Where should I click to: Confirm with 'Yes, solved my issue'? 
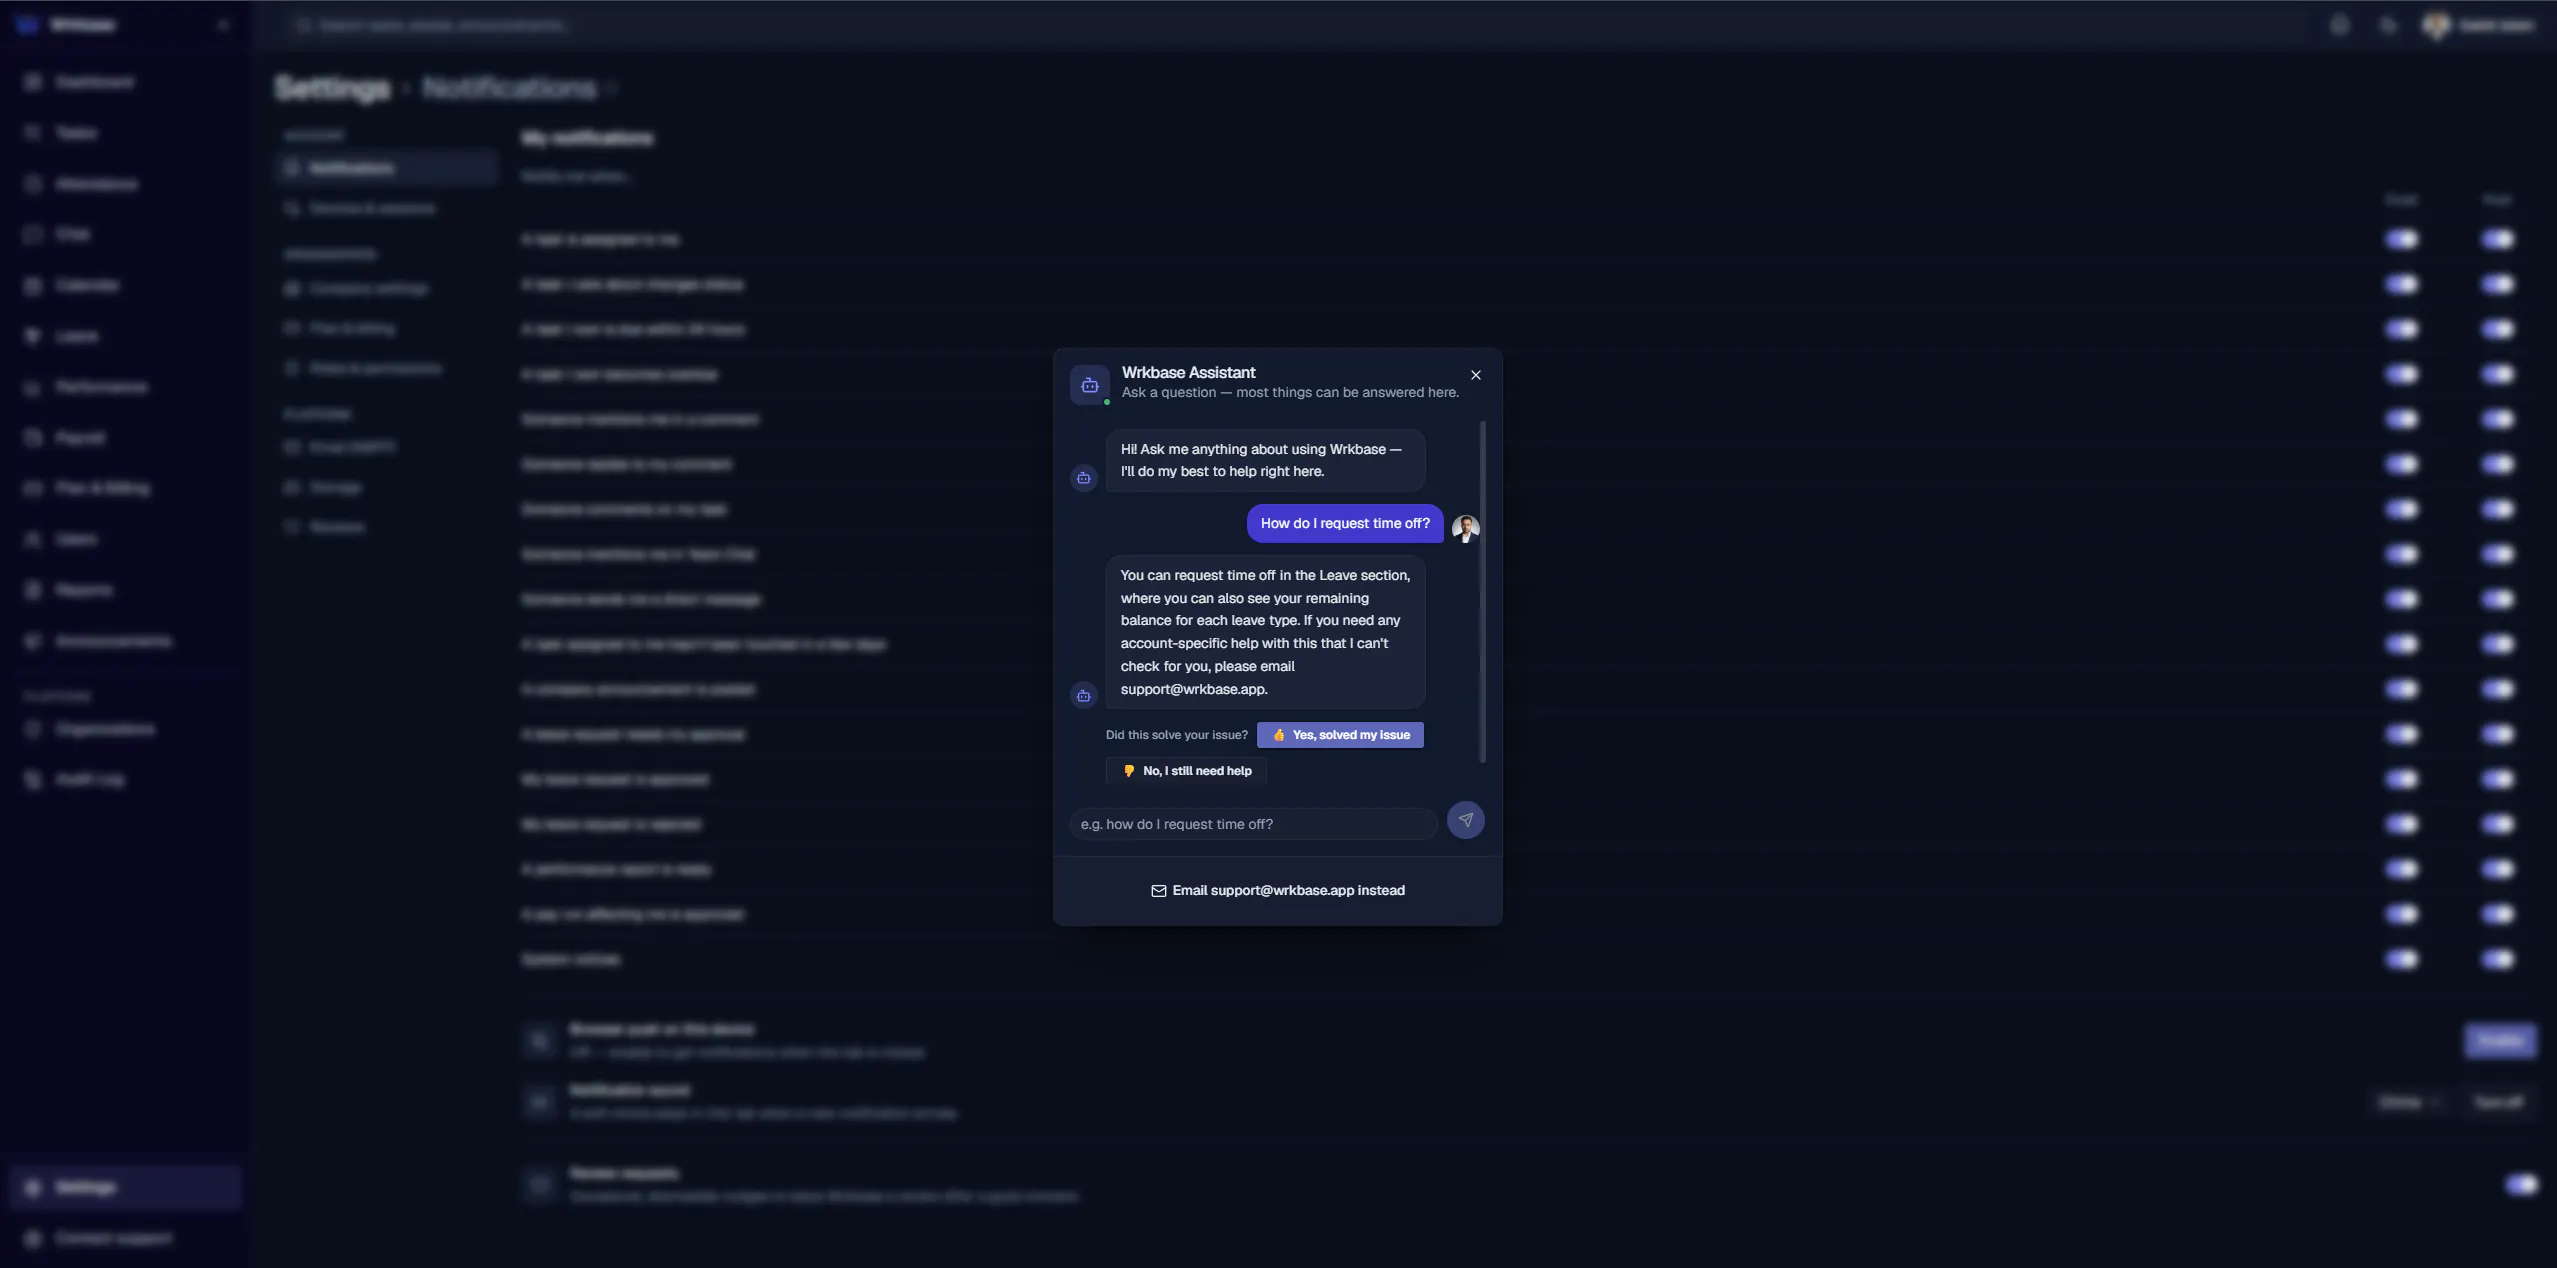tap(1340, 735)
